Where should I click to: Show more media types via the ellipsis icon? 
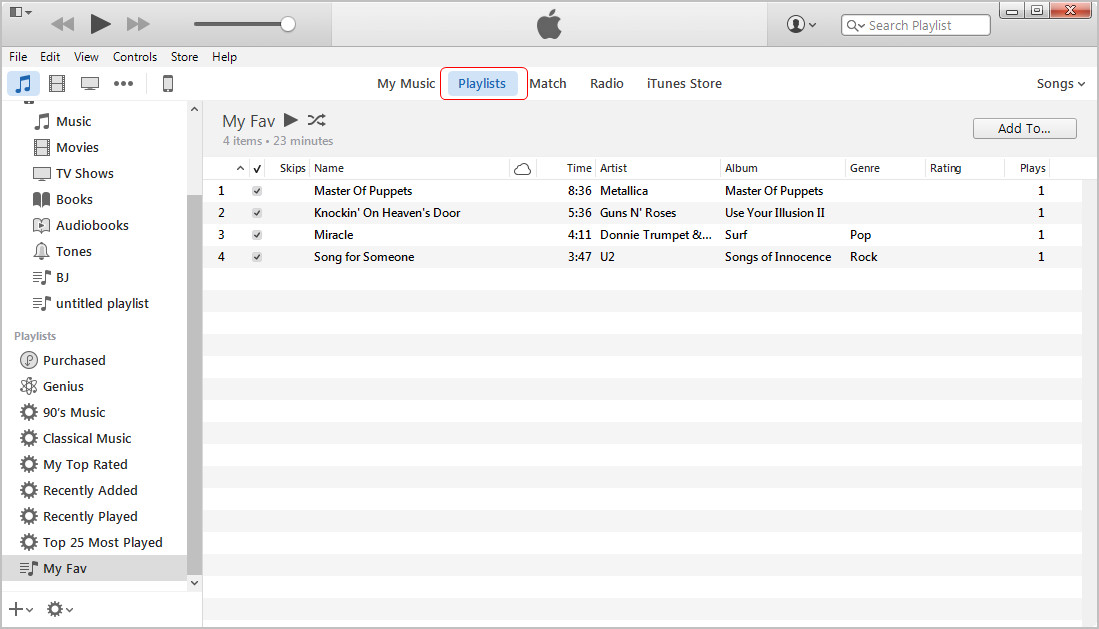(x=123, y=83)
